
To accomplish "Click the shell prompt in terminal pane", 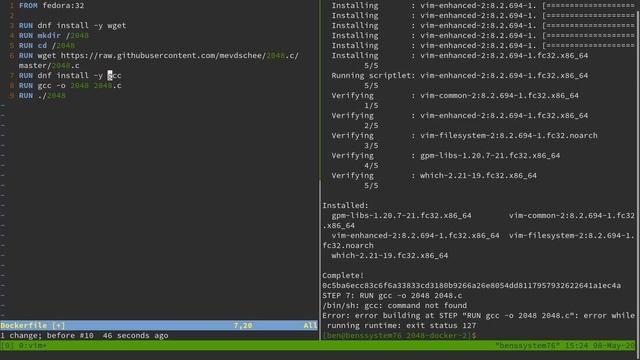I will pyautogui.click(x=399, y=336).
